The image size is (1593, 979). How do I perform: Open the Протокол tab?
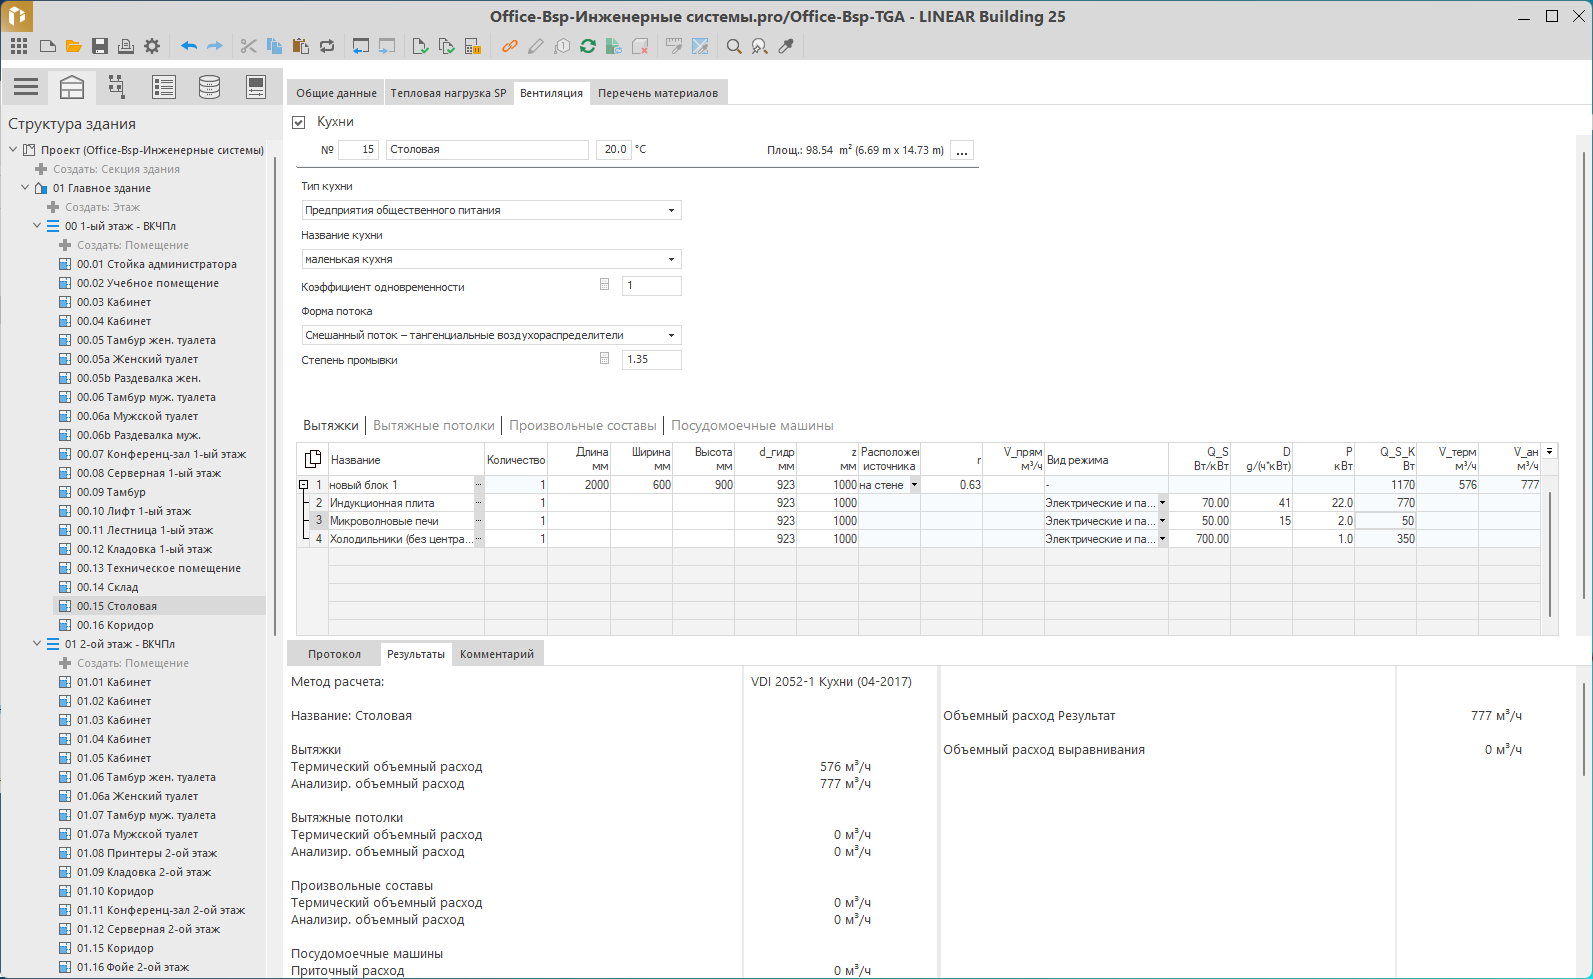click(x=334, y=654)
